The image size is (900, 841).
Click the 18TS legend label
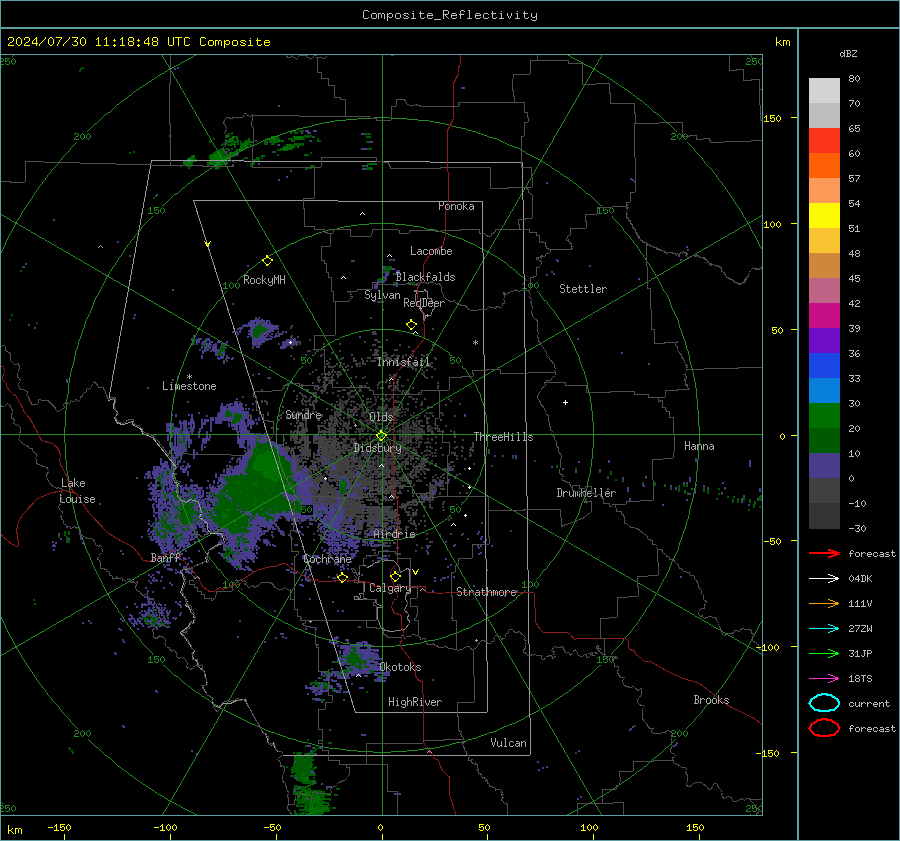pyautogui.click(x=860, y=679)
